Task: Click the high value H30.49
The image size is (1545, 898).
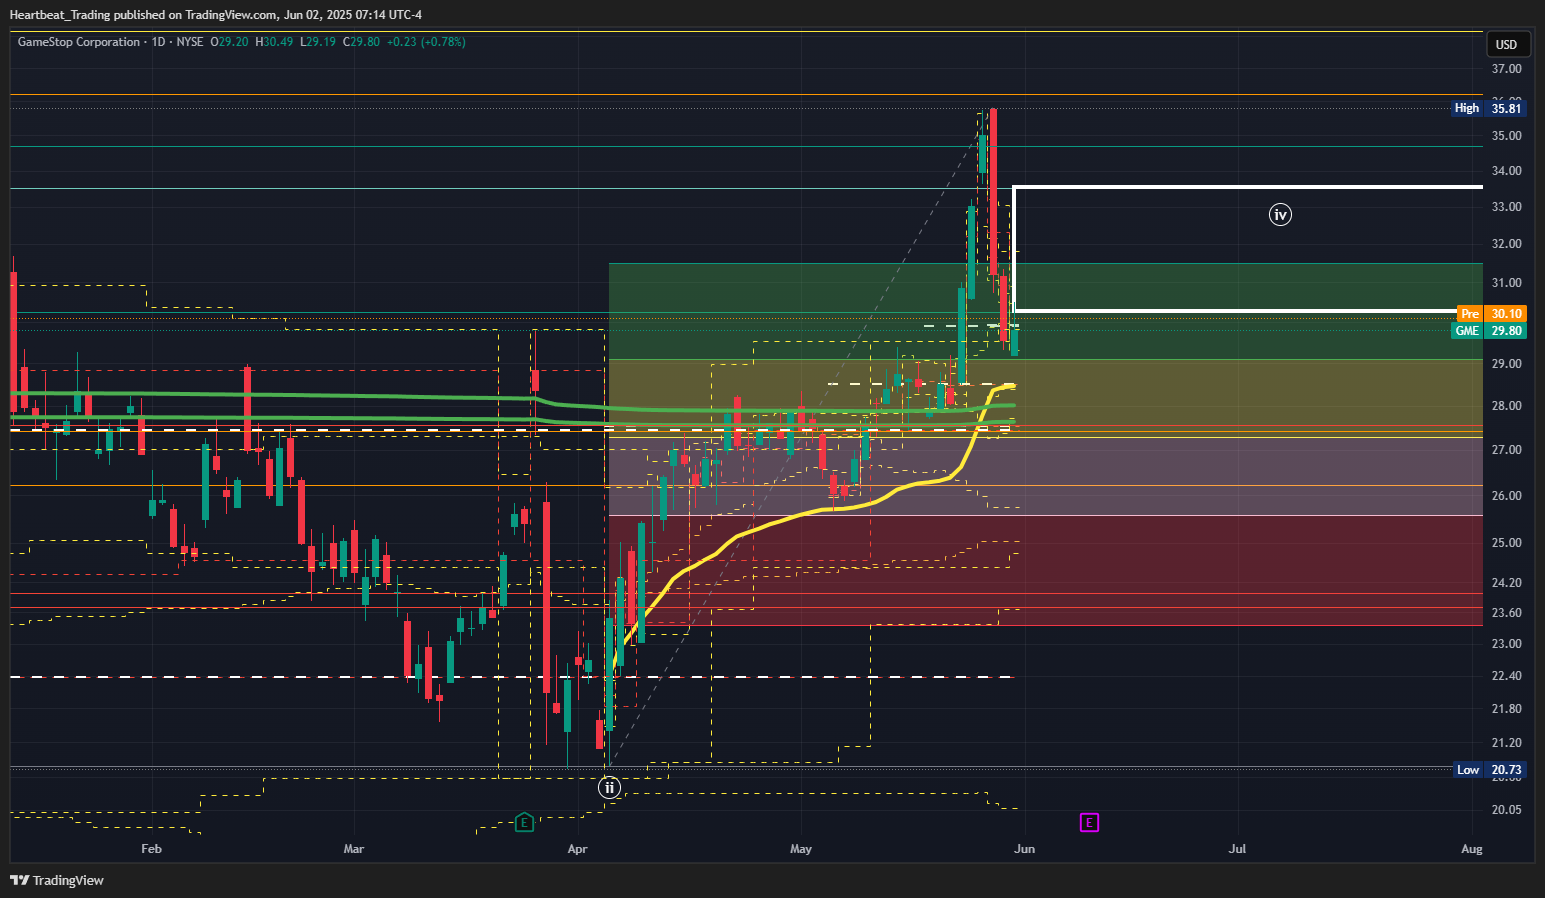Action: pos(274,42)
